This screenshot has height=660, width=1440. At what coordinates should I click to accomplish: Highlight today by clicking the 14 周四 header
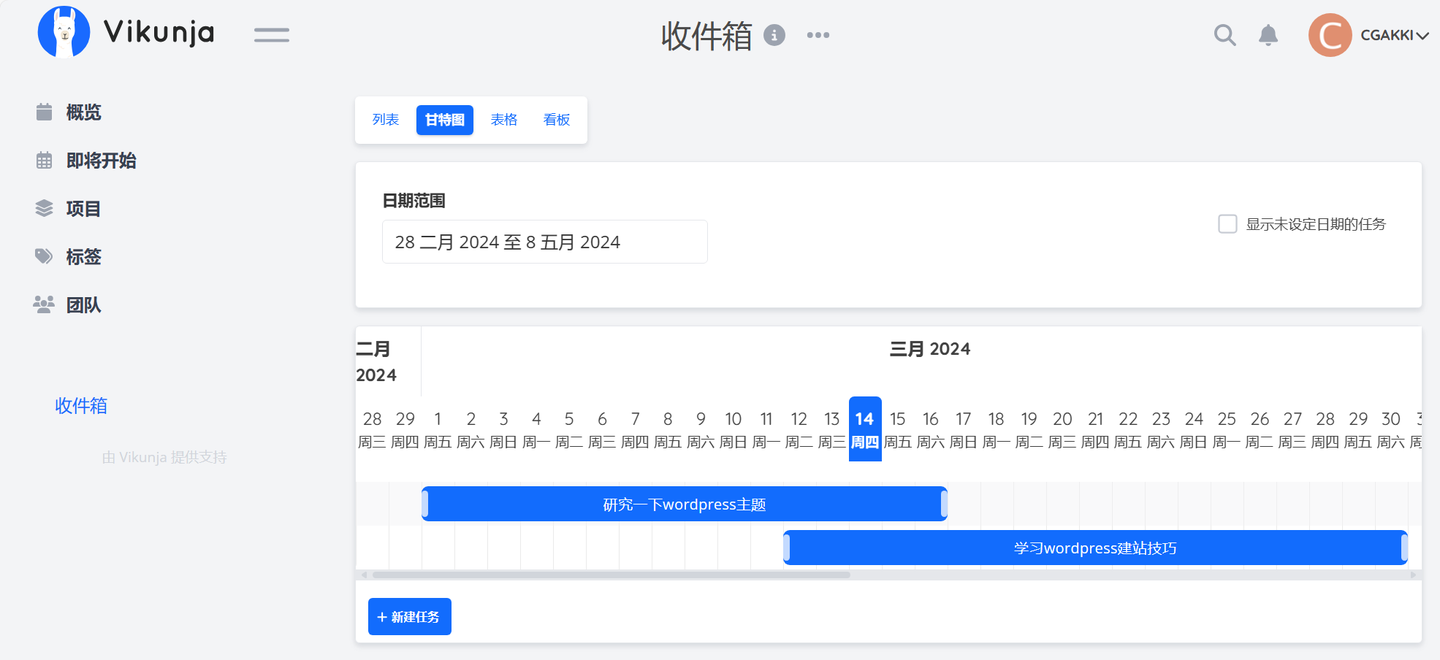click(864, 430)
